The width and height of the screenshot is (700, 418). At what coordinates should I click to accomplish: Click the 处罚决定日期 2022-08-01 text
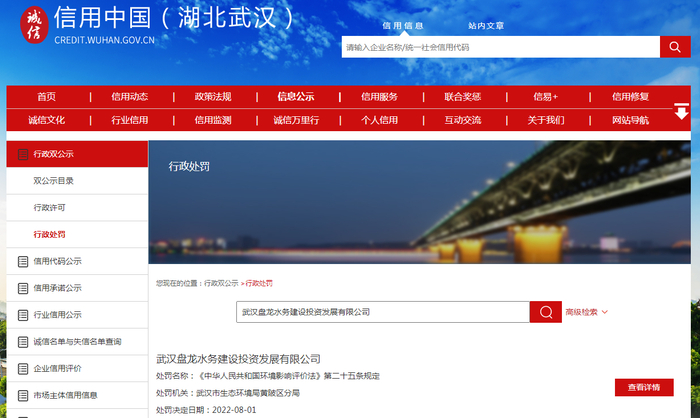206,410
